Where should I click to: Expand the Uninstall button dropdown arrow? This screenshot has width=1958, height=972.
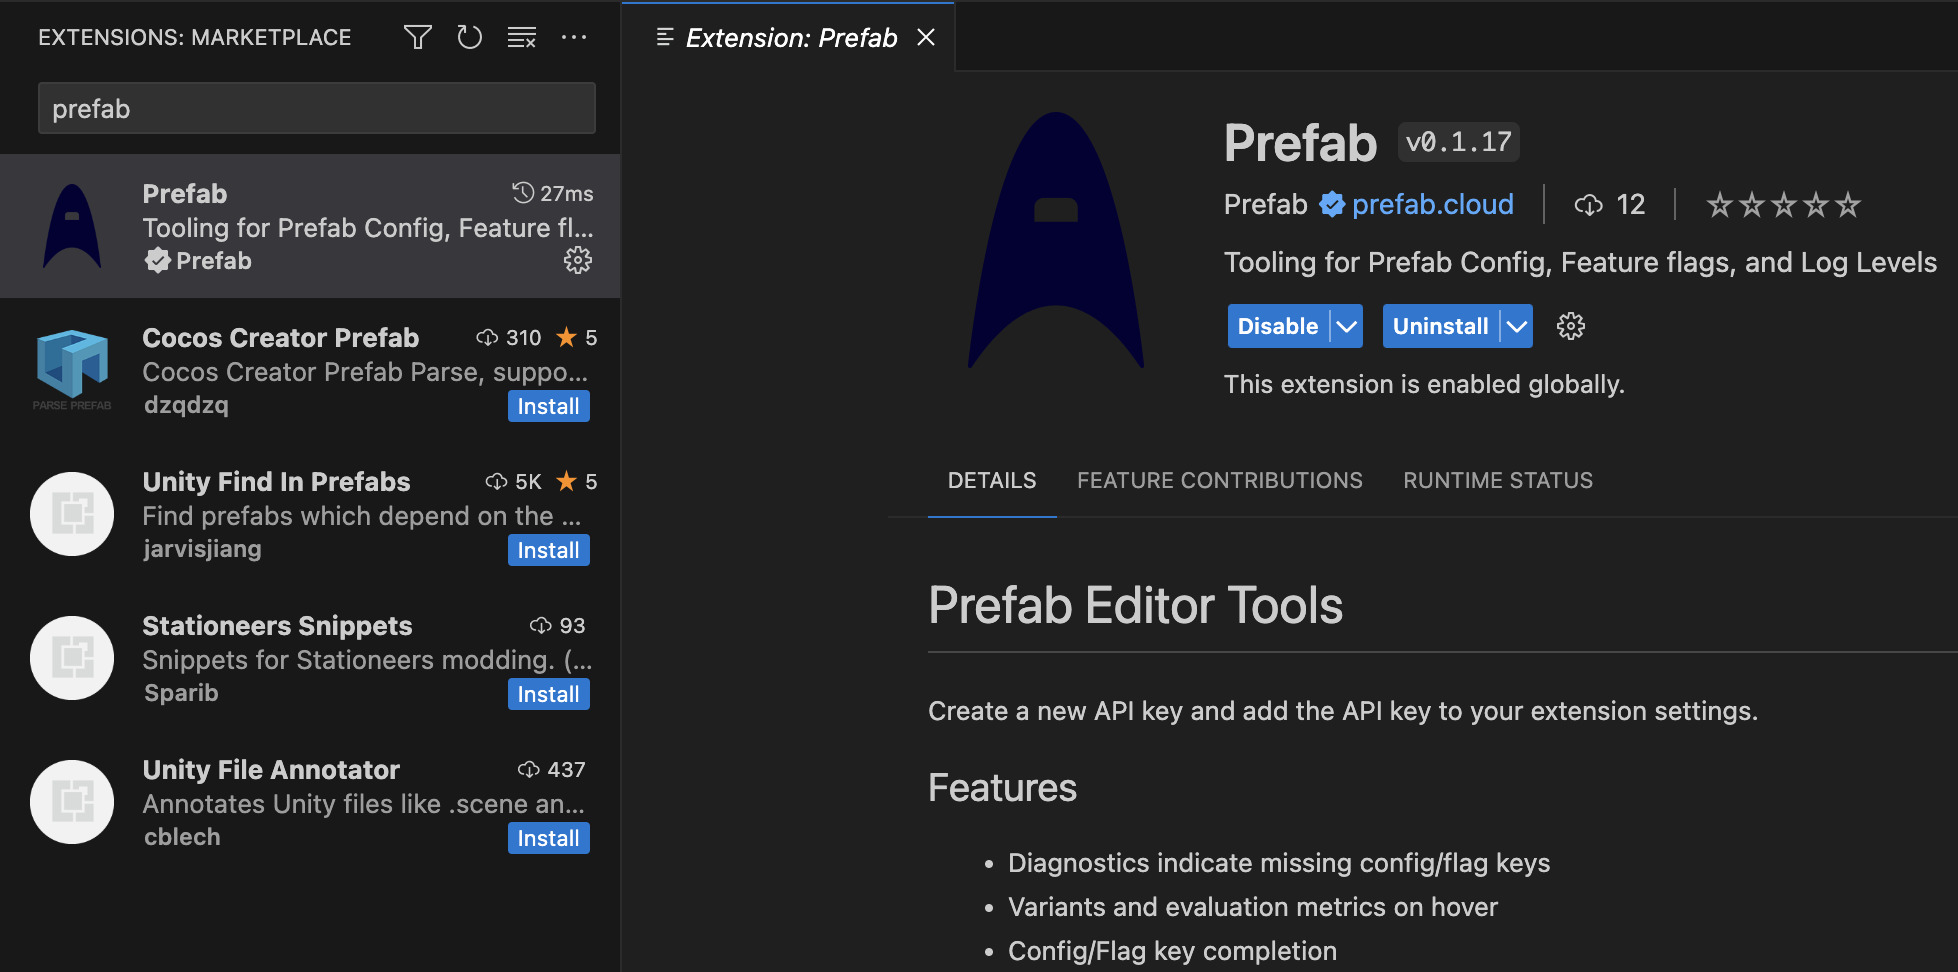1517,326
